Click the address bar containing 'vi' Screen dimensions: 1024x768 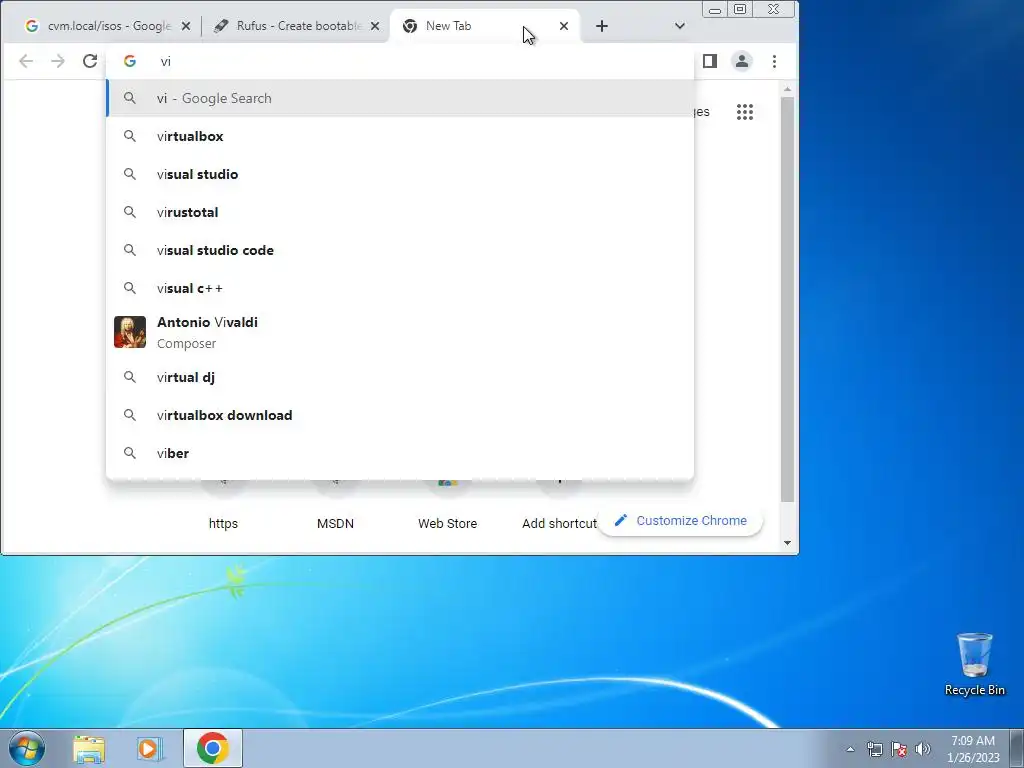400,61
